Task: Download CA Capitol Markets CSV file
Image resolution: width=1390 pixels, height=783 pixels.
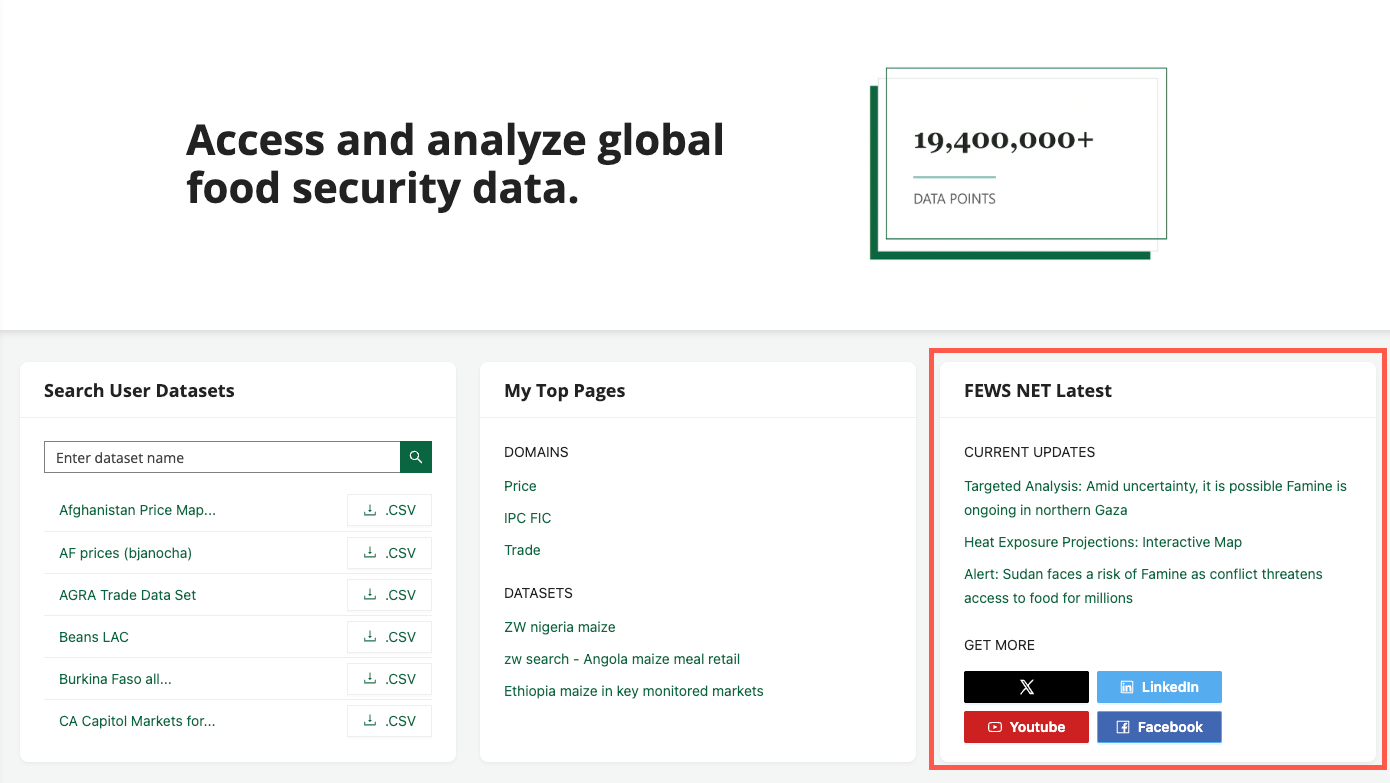Action: [x=389, y=720]
